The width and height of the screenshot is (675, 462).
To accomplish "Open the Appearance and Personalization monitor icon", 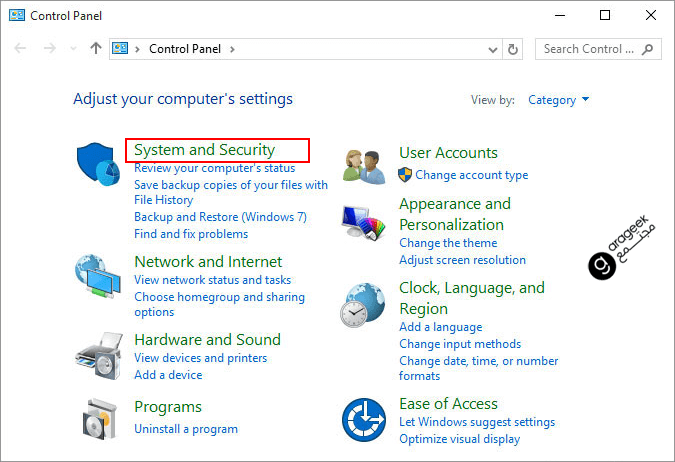I will pyautogui.click(x=364, y=223).
